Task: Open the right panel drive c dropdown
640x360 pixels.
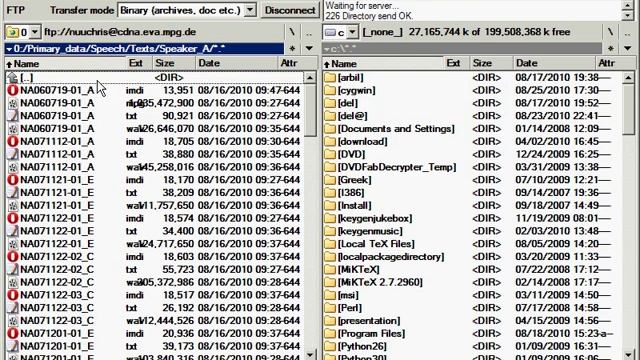Action: pyautogui.click(x=352, y=32)
